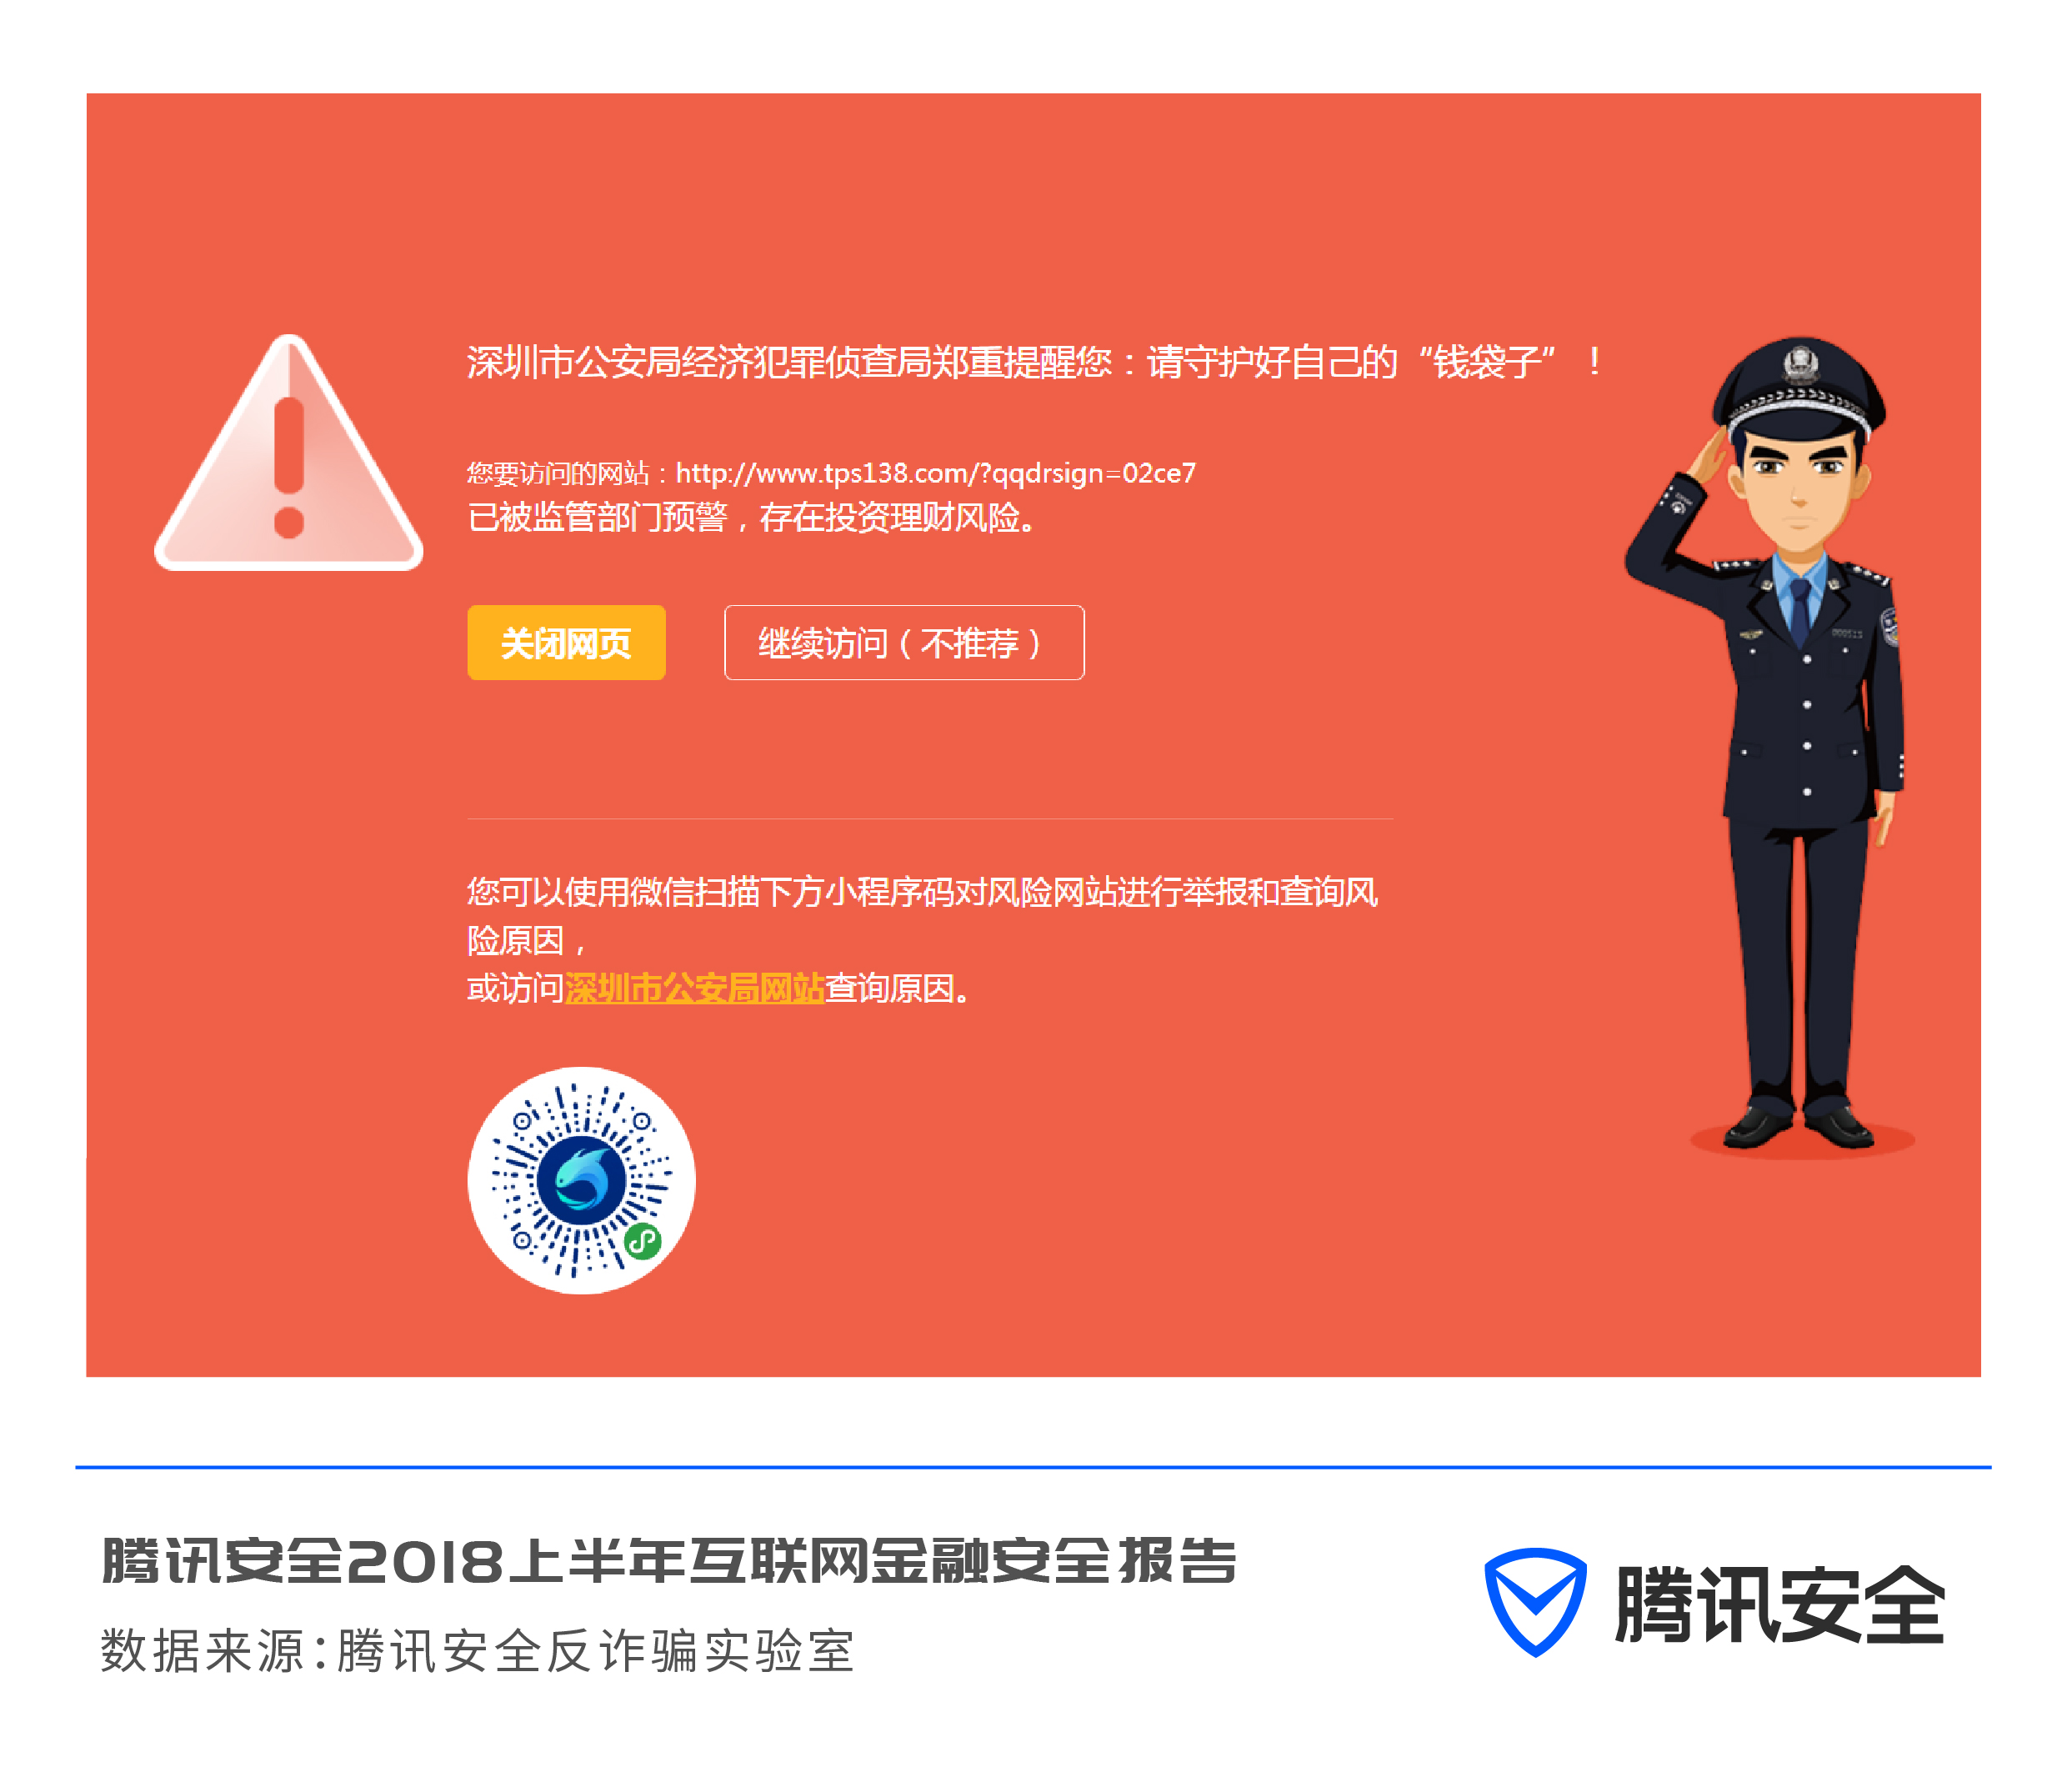
Task: Click the tps138.com URL text
Action: tap(935, 472)
